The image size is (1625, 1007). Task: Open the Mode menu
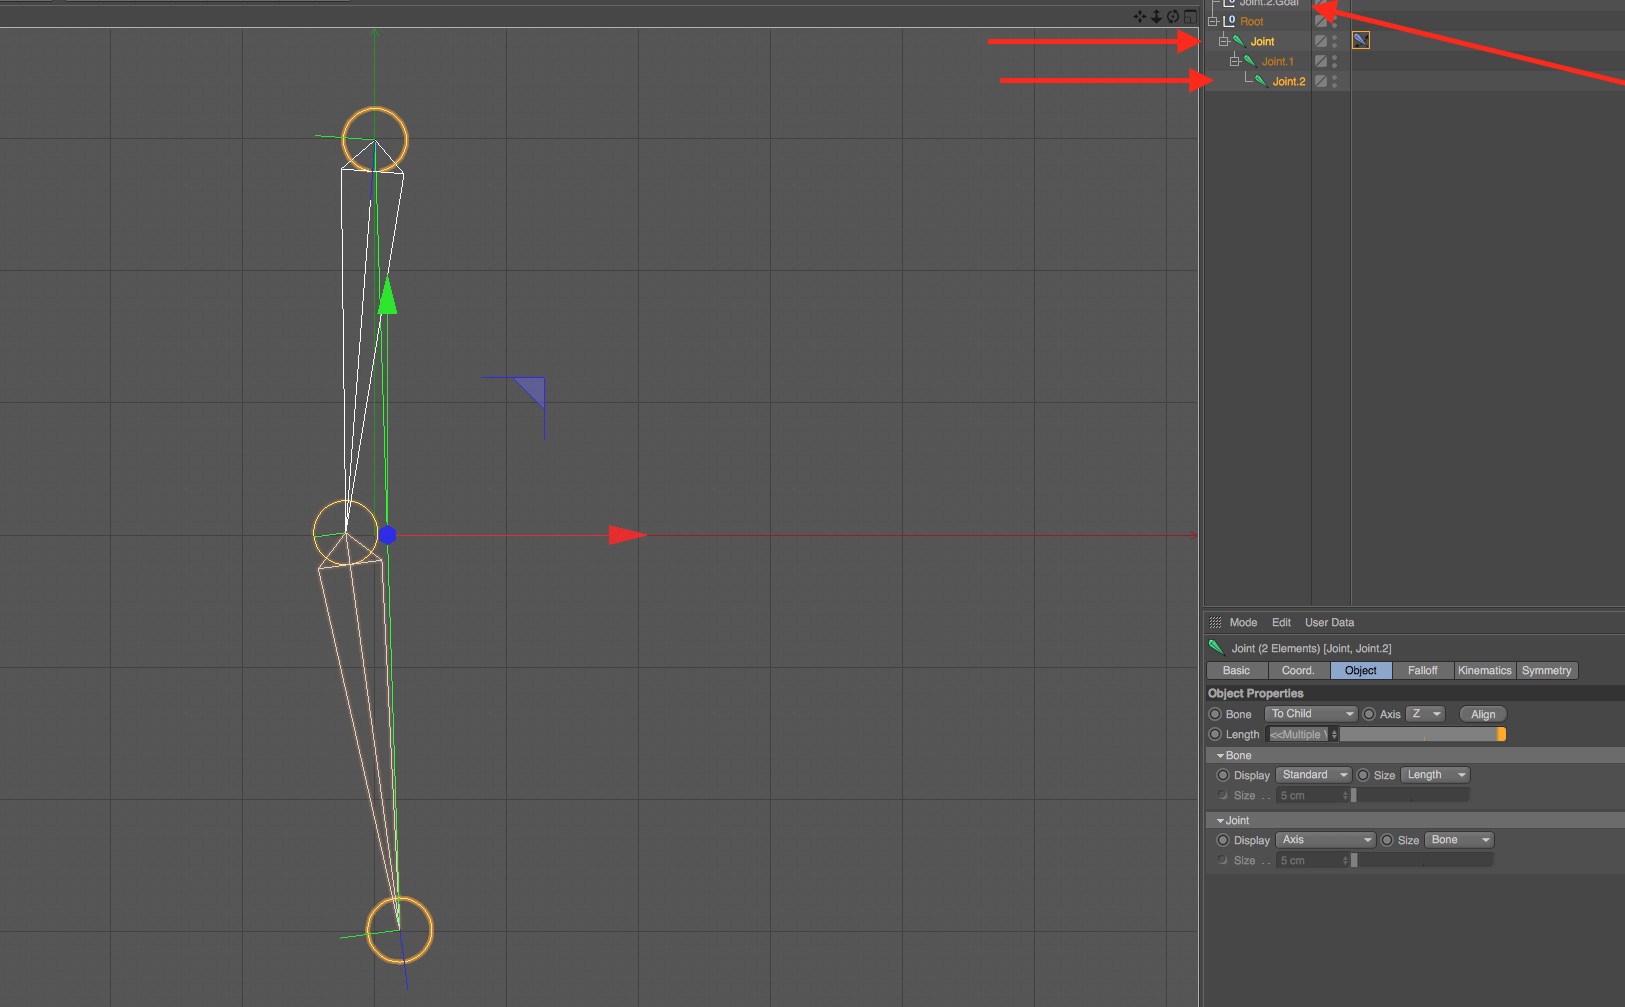click(x=1243, y=622)
